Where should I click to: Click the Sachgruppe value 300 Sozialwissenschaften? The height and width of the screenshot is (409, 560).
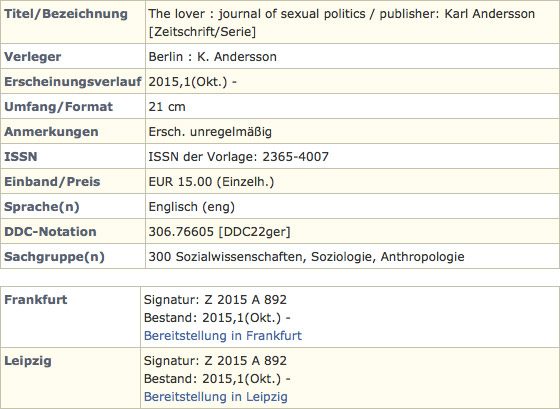[306, 257]
